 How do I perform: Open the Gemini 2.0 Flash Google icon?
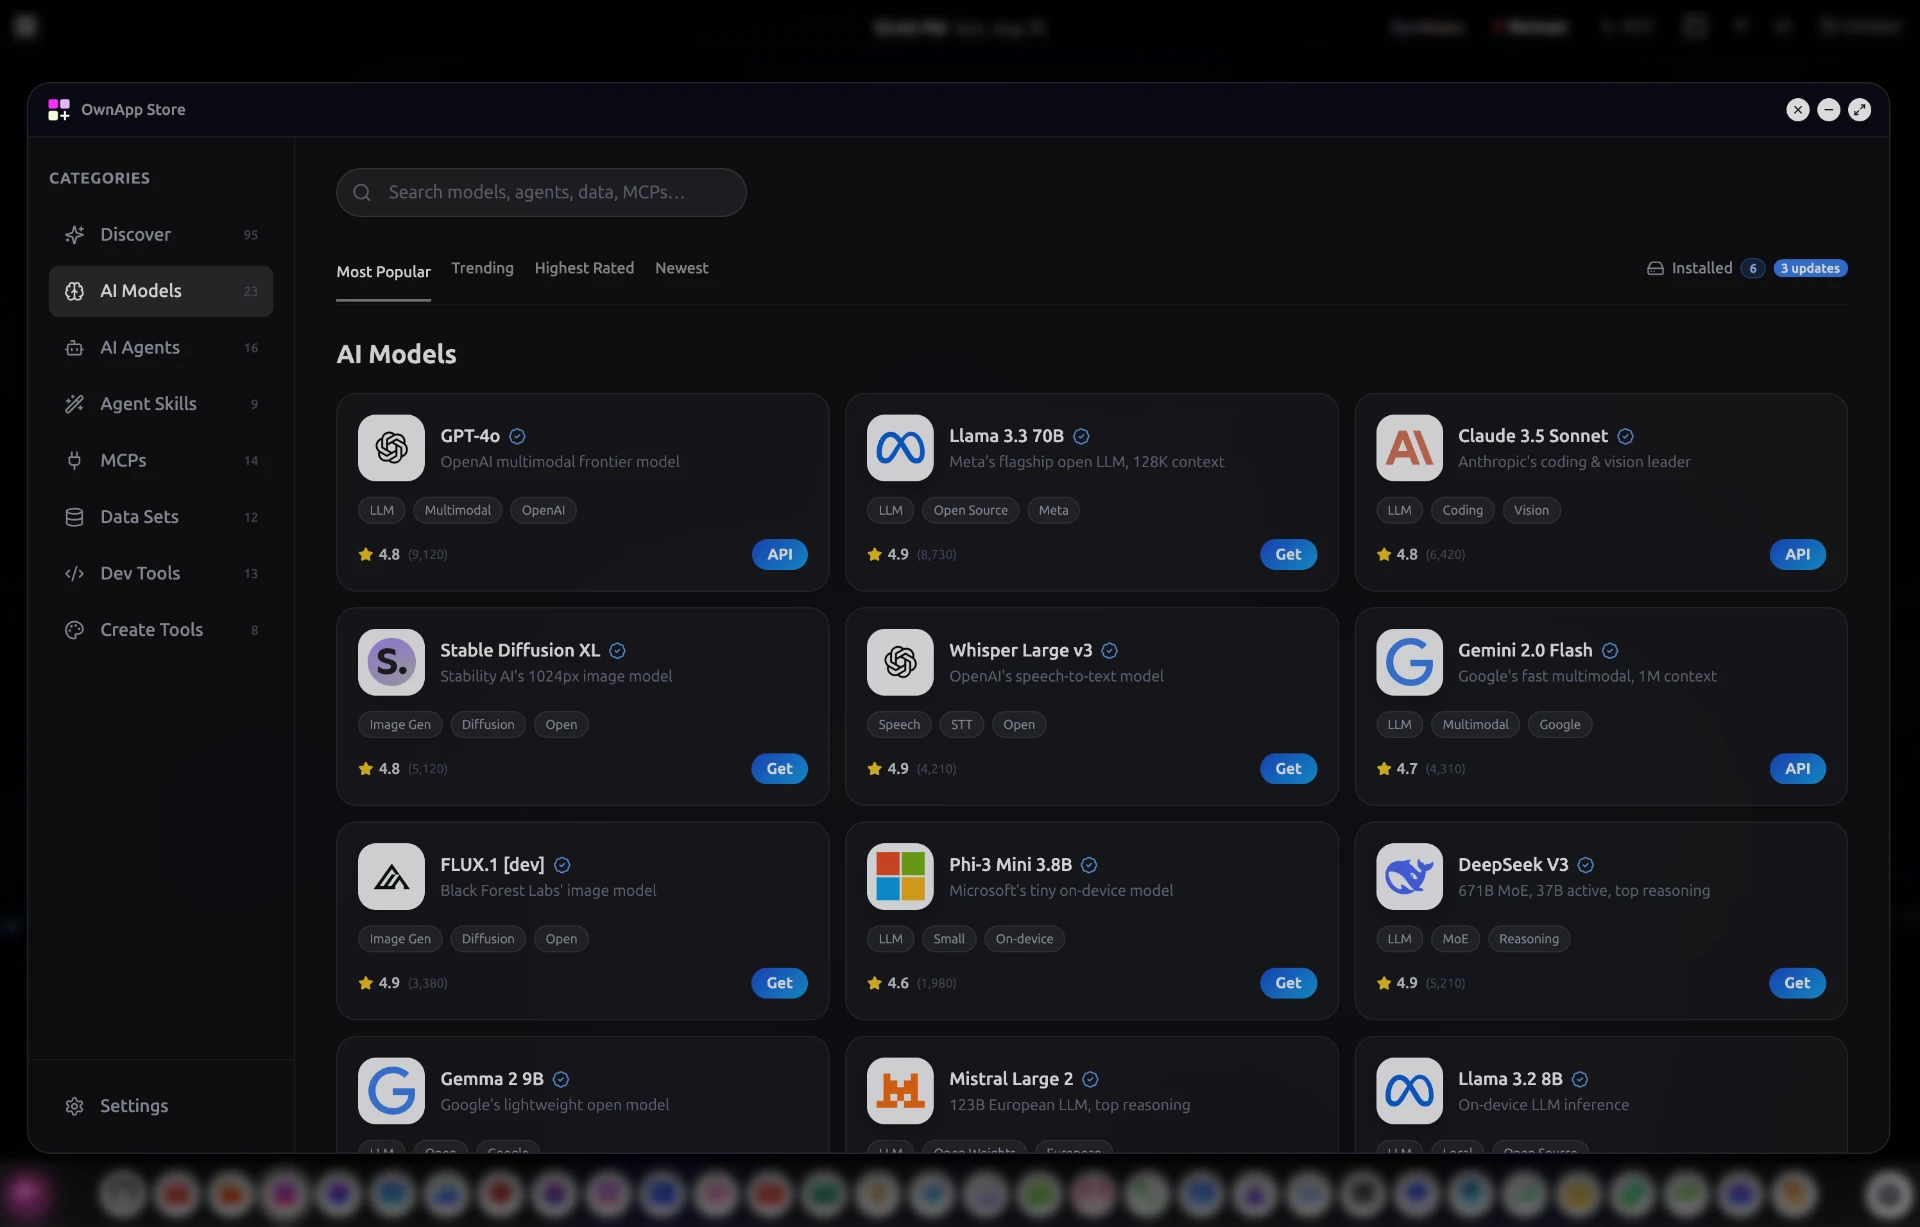1409,662
